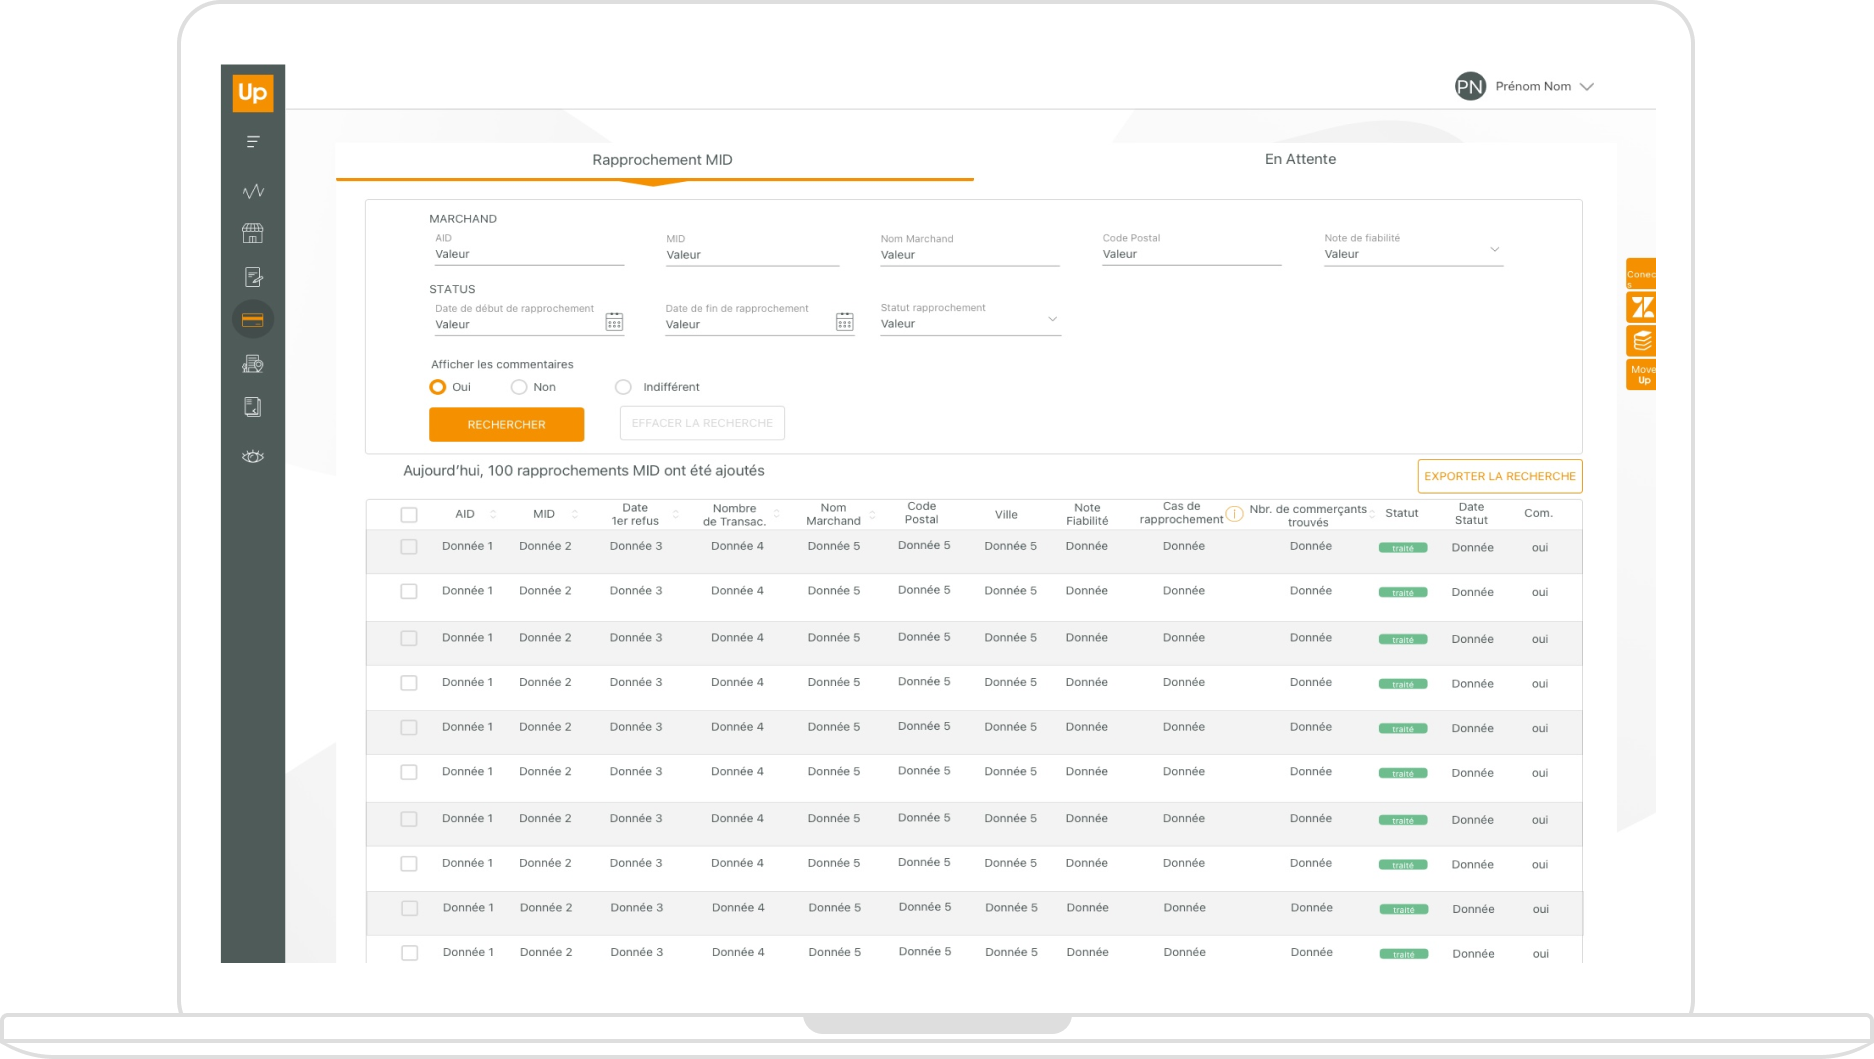Focus the Nom Marchand input field

pos(968,255)
